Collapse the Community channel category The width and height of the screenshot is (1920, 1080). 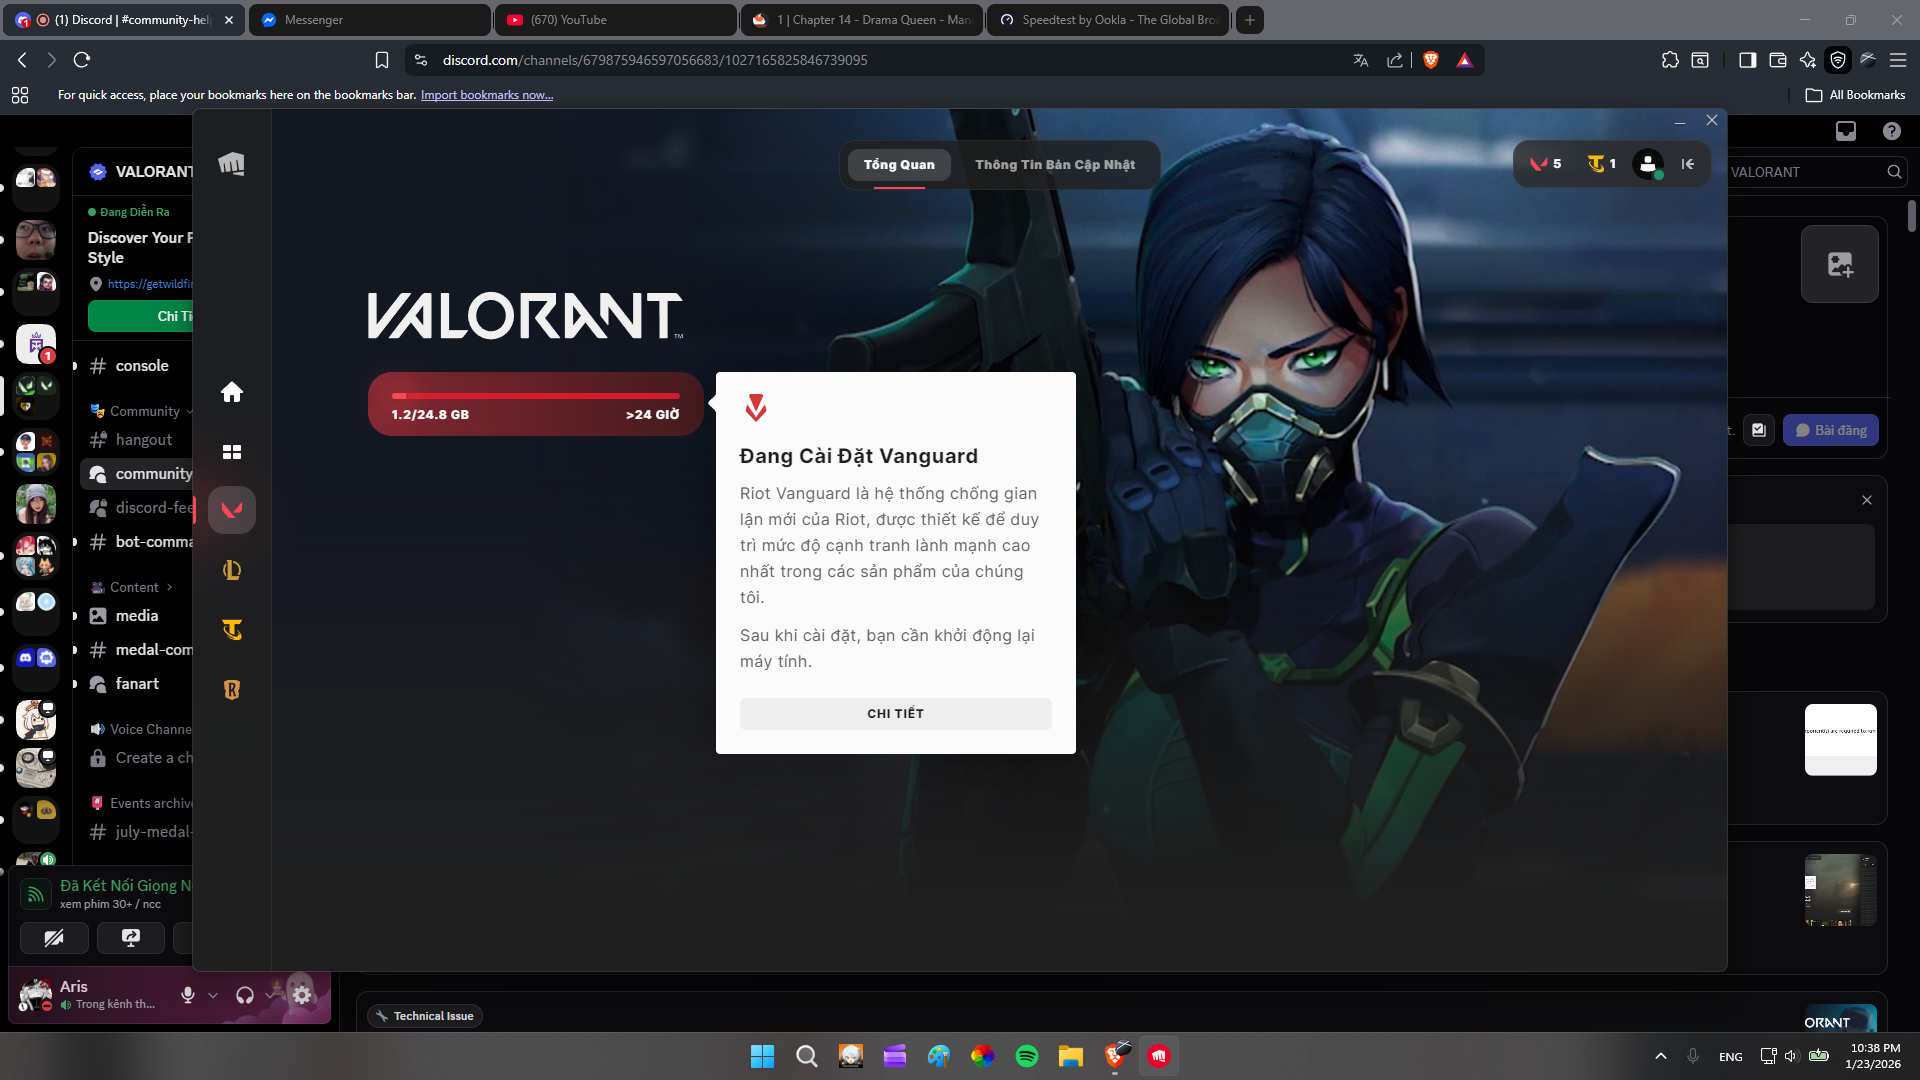[x=144, y=411]
